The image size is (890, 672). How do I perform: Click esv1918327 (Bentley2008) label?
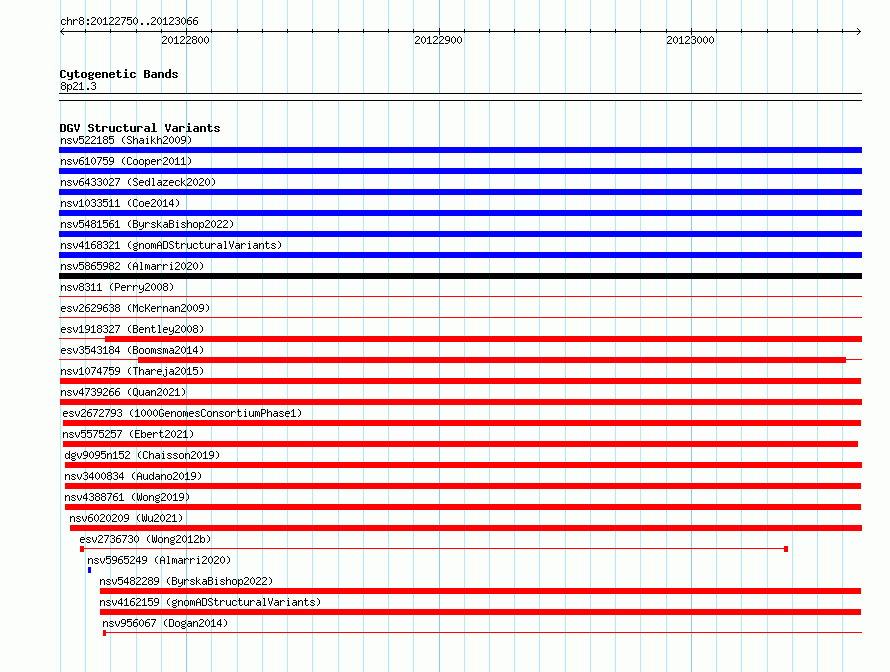132,329
